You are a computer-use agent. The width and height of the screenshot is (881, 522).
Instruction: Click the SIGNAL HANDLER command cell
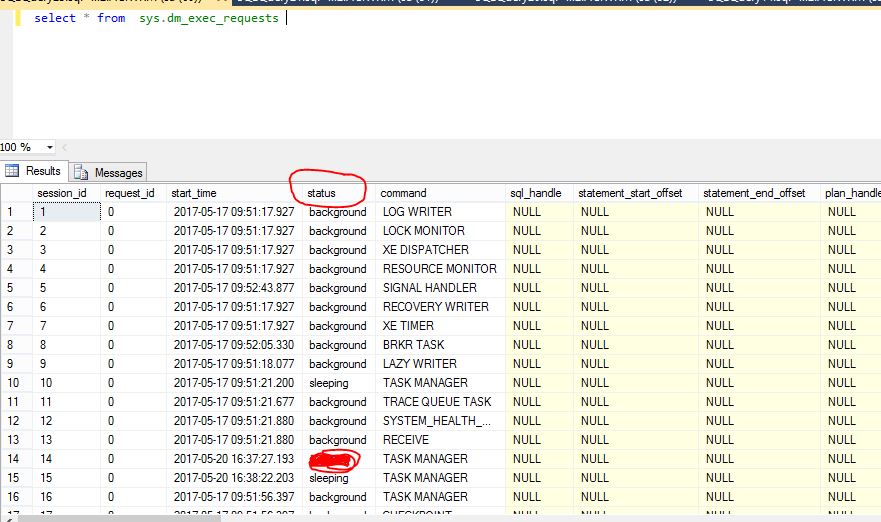[x=440, y=288]
